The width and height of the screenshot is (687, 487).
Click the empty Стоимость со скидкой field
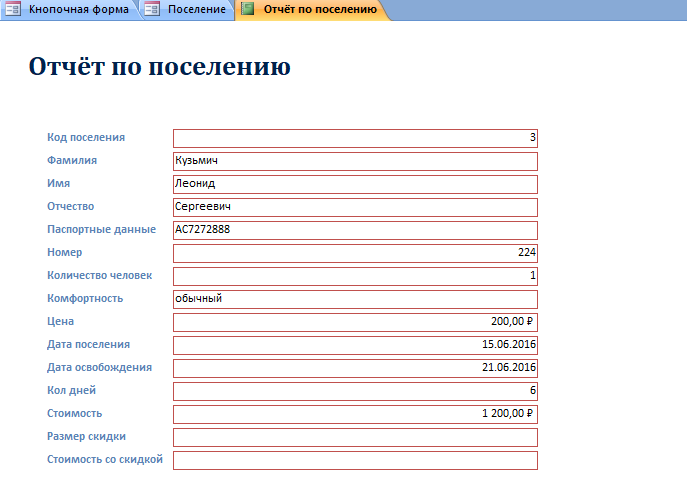[x=355, y=460]
